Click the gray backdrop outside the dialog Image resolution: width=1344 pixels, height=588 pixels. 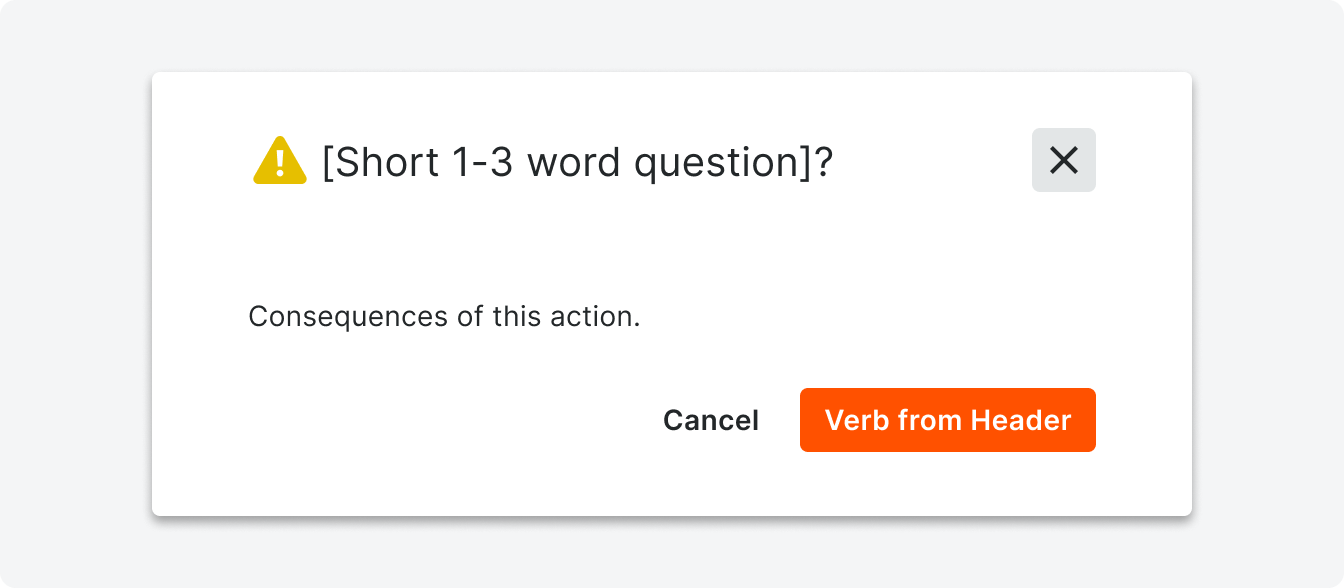pyautogui.click(x=75, y=300)
